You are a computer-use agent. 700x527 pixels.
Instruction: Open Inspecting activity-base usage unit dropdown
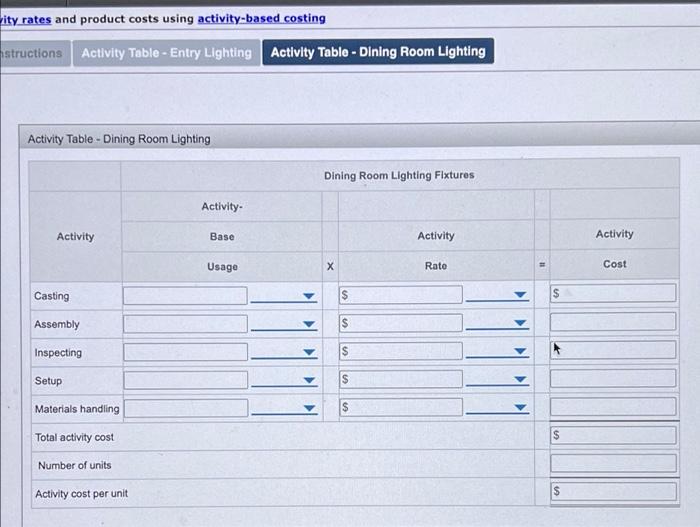tap(284, 352)
